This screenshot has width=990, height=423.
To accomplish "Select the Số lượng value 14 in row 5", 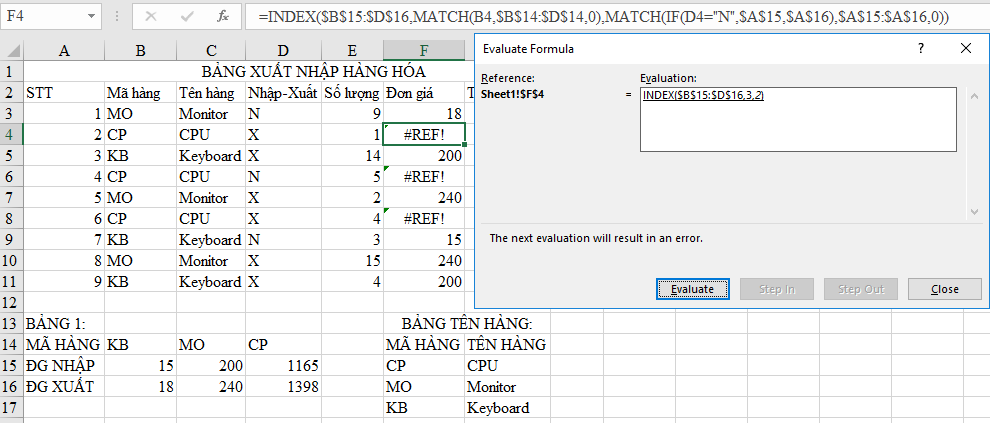I will (352, 155).
